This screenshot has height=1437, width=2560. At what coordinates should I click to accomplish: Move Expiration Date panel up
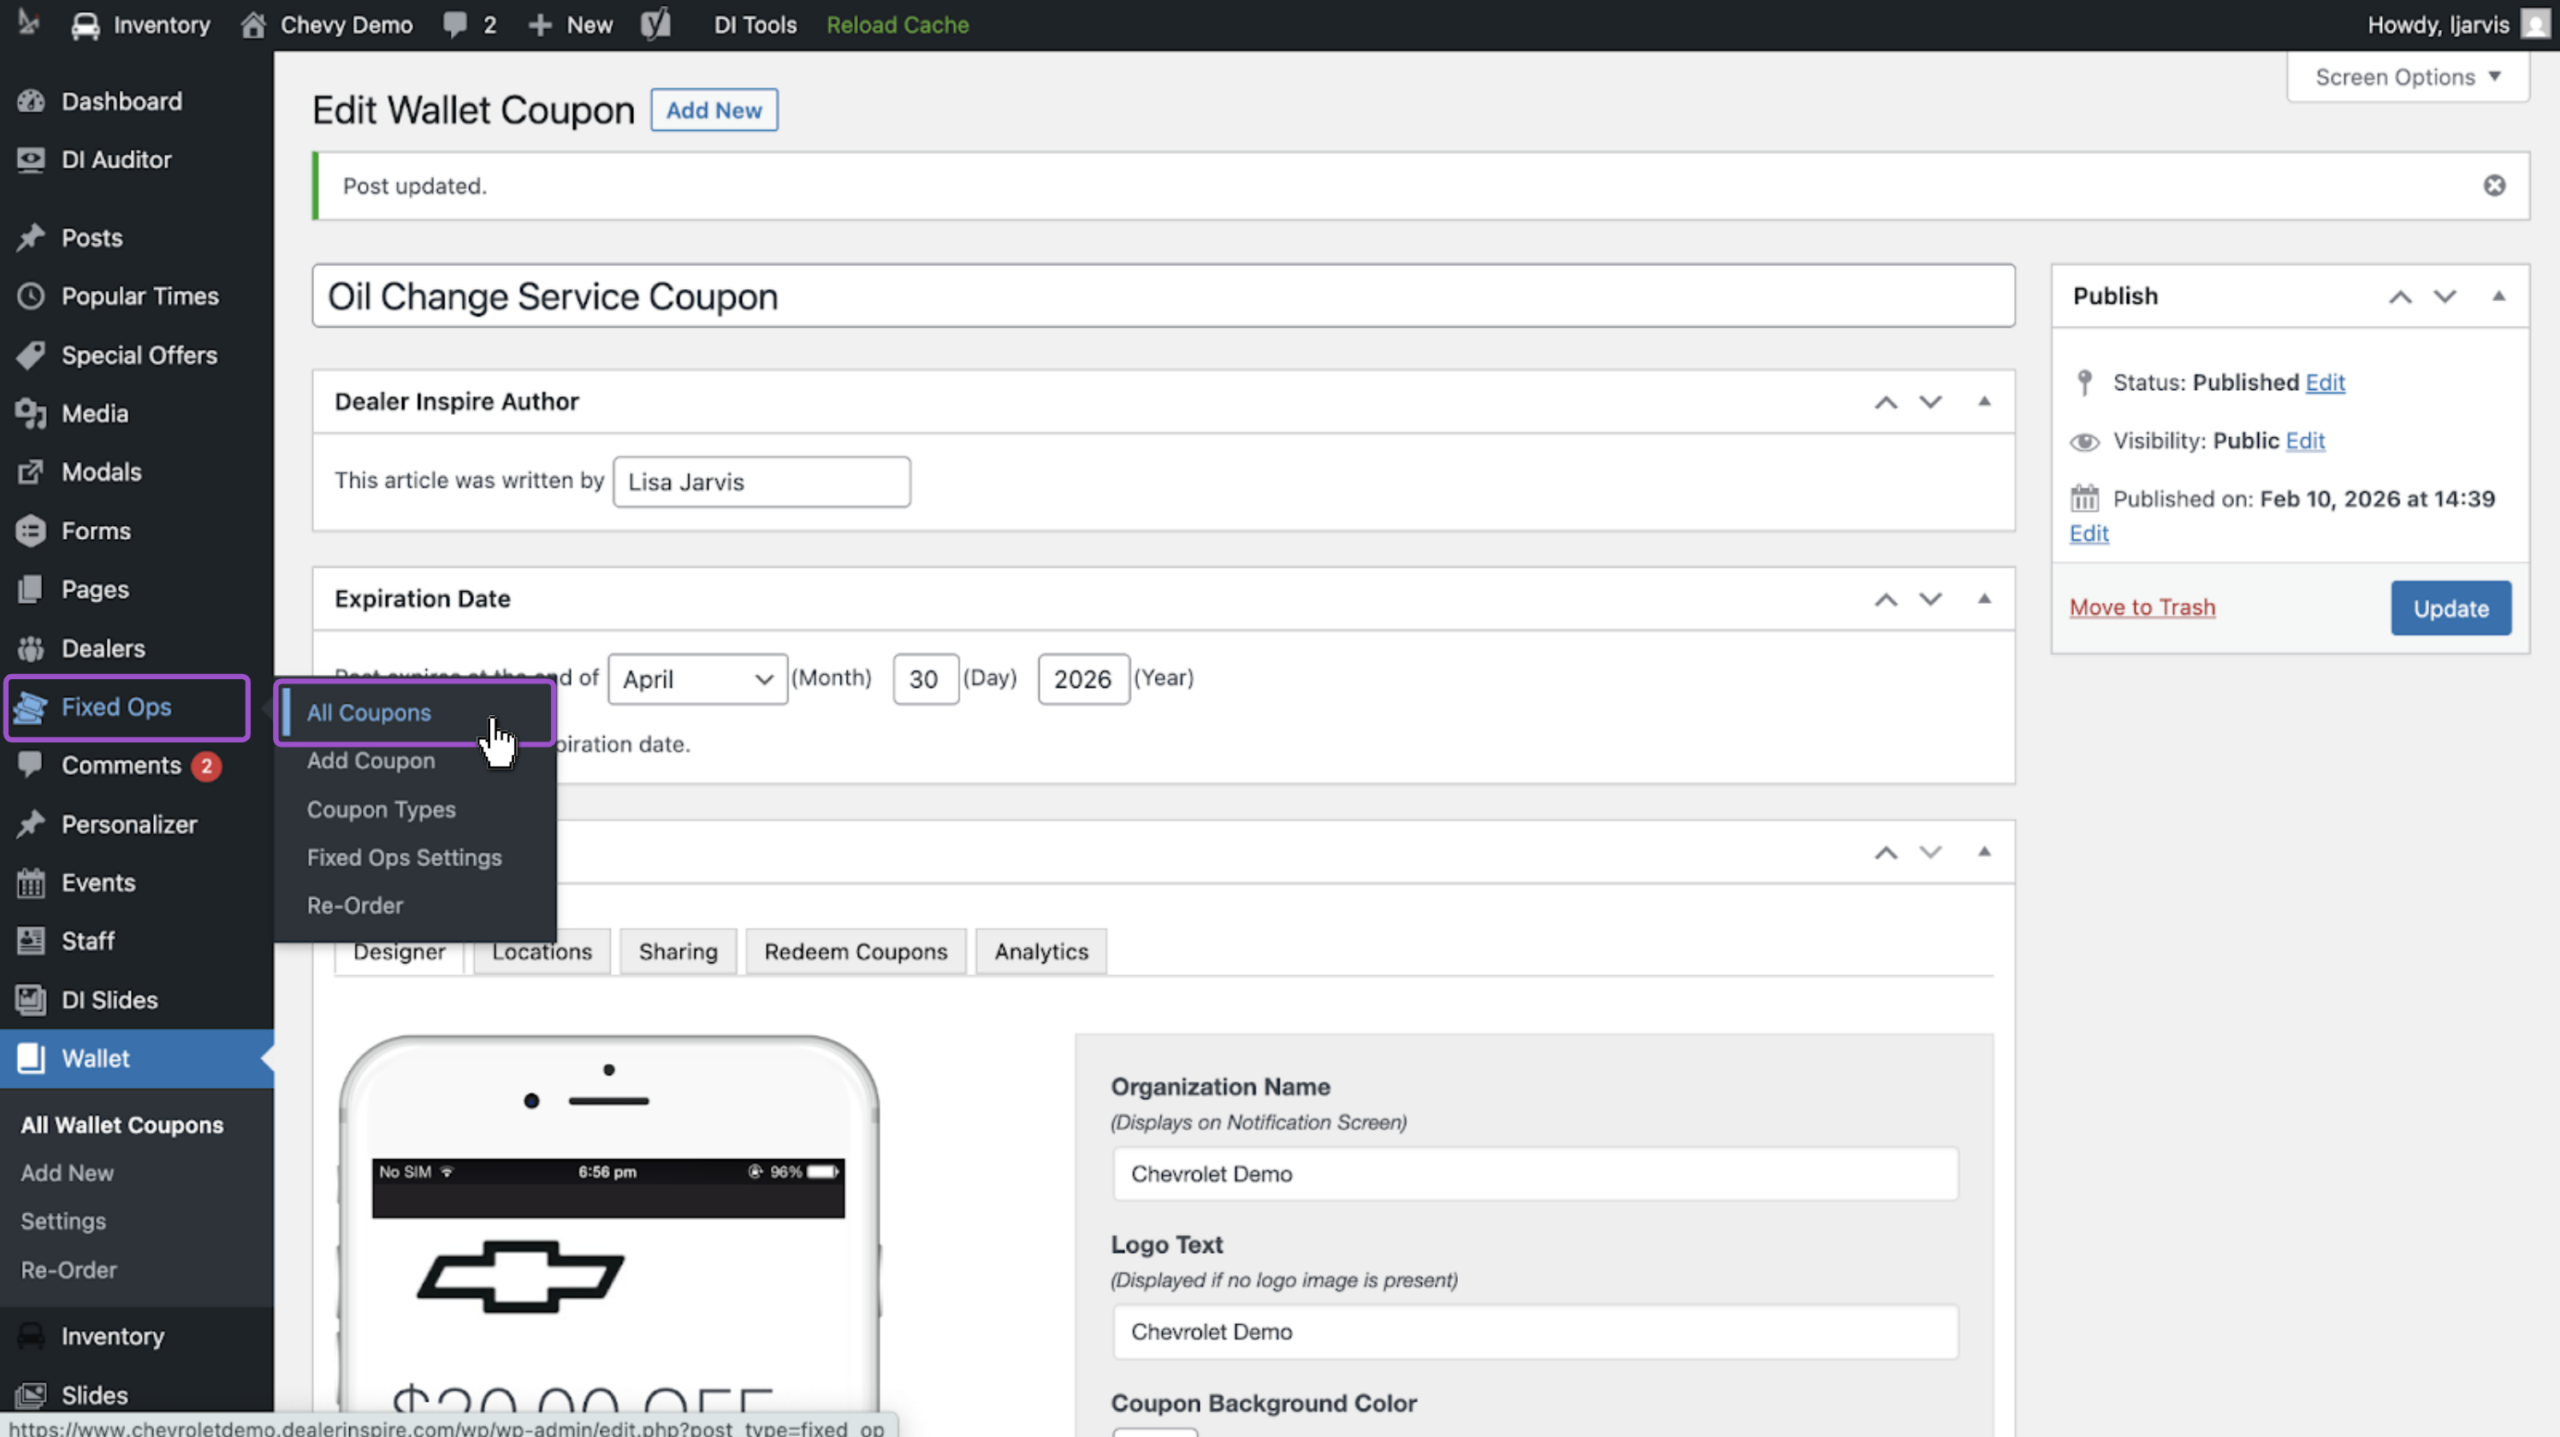1885,599
